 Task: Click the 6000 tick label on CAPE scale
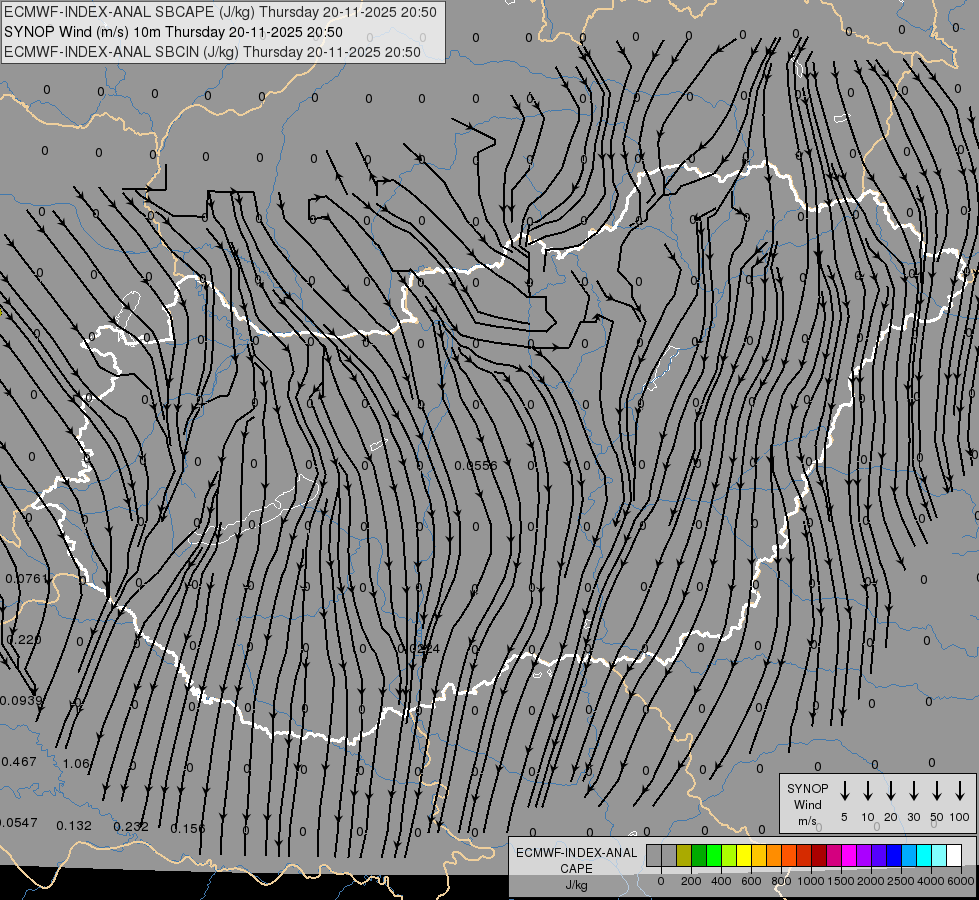[961, 881]
